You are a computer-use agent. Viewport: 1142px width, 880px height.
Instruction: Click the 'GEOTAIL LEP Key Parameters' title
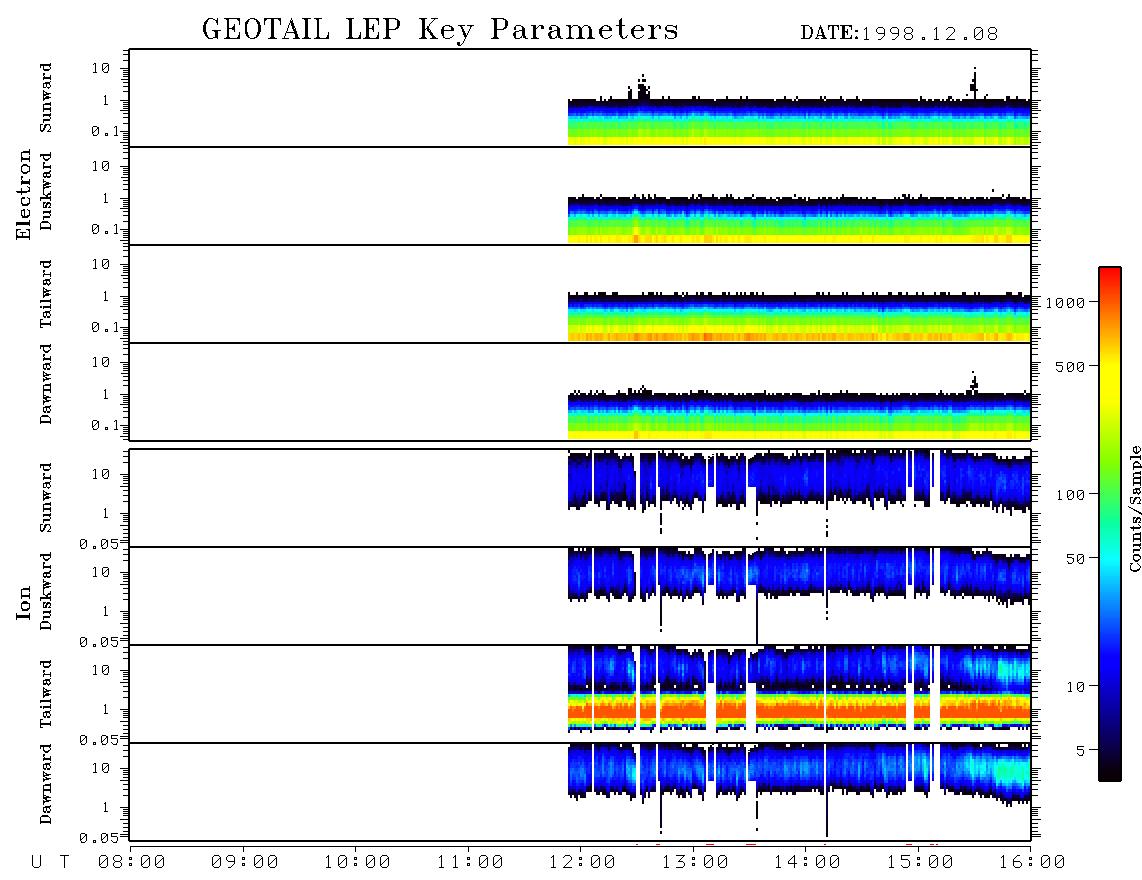click(x=440, y=30)
